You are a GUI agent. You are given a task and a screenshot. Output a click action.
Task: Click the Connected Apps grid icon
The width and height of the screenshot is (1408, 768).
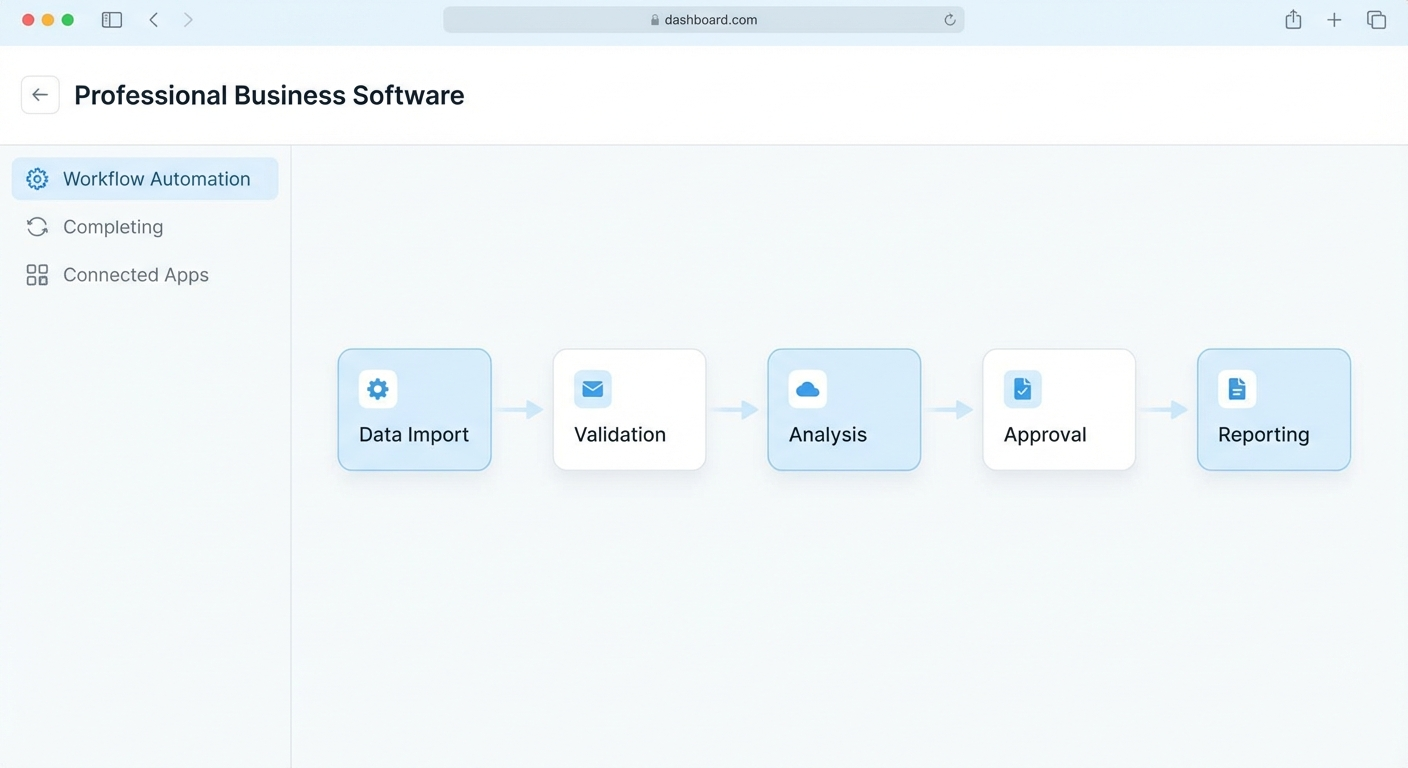click(37, 274)
